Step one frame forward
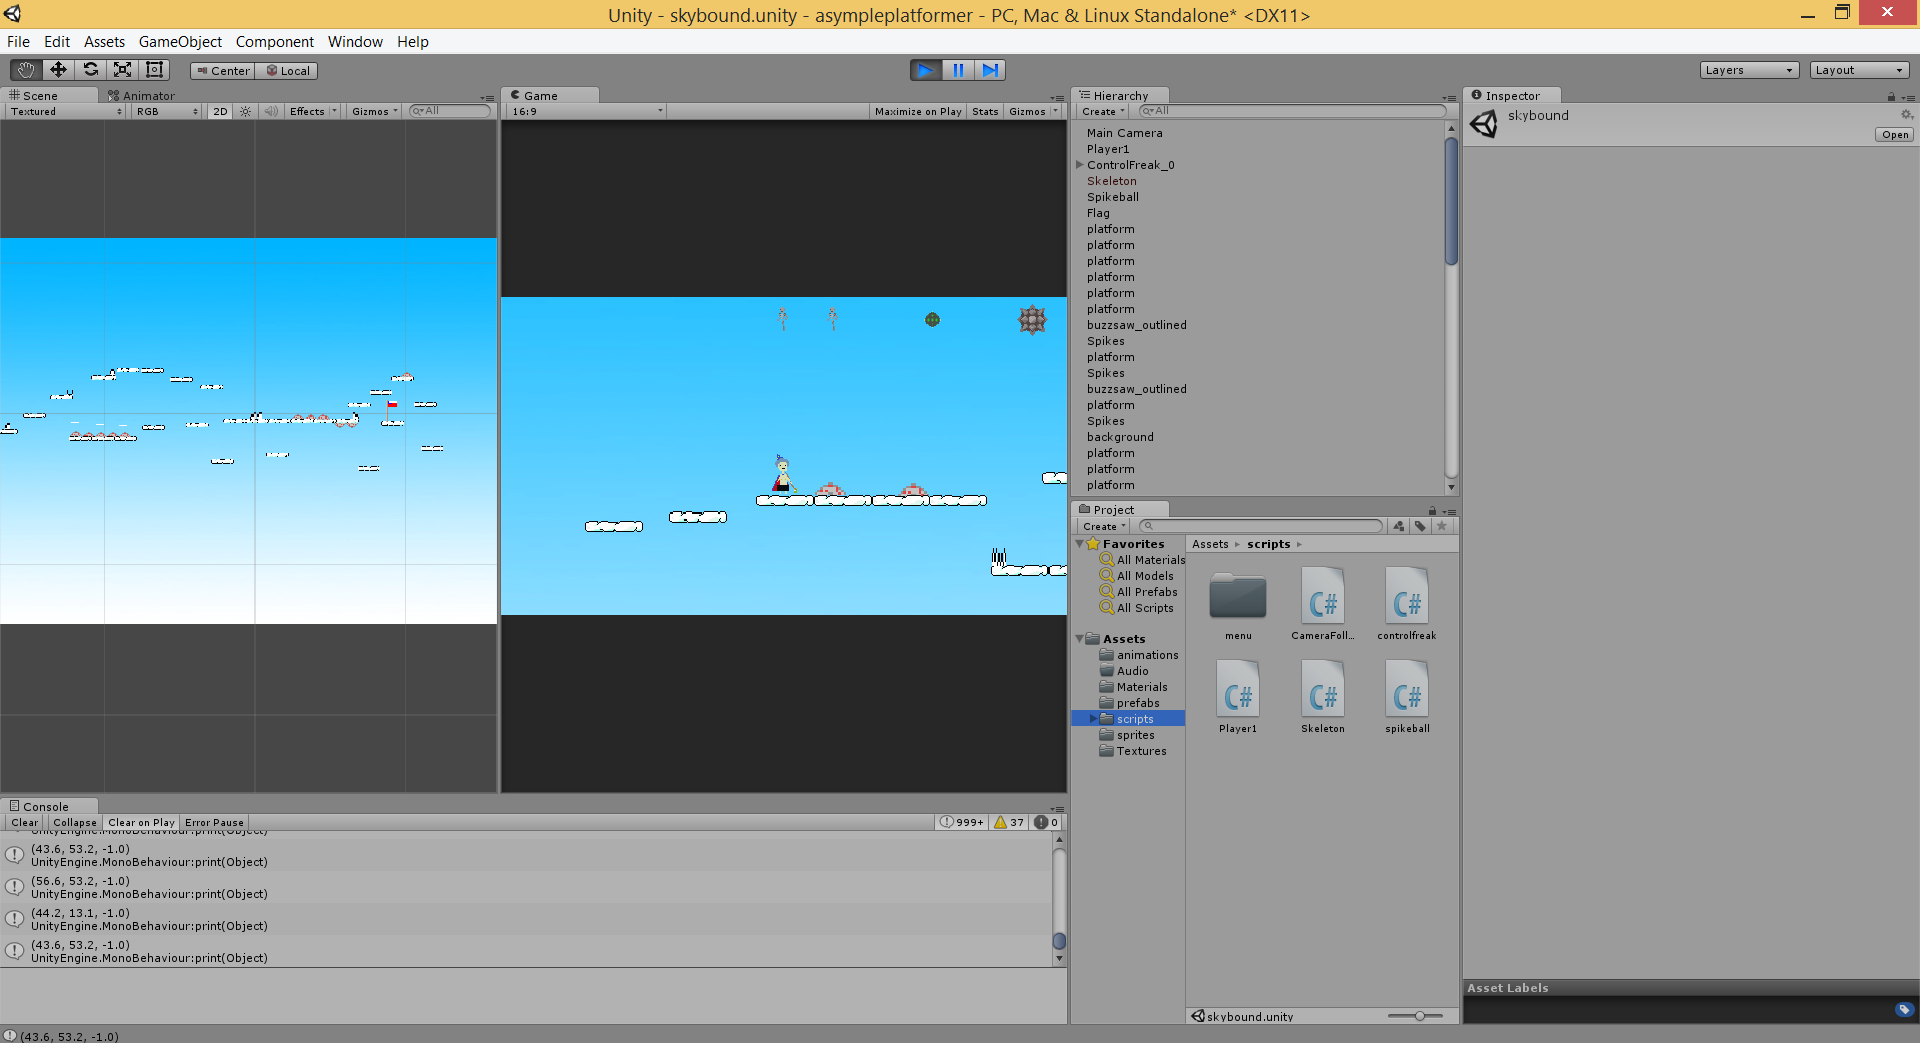 (990, 70)
